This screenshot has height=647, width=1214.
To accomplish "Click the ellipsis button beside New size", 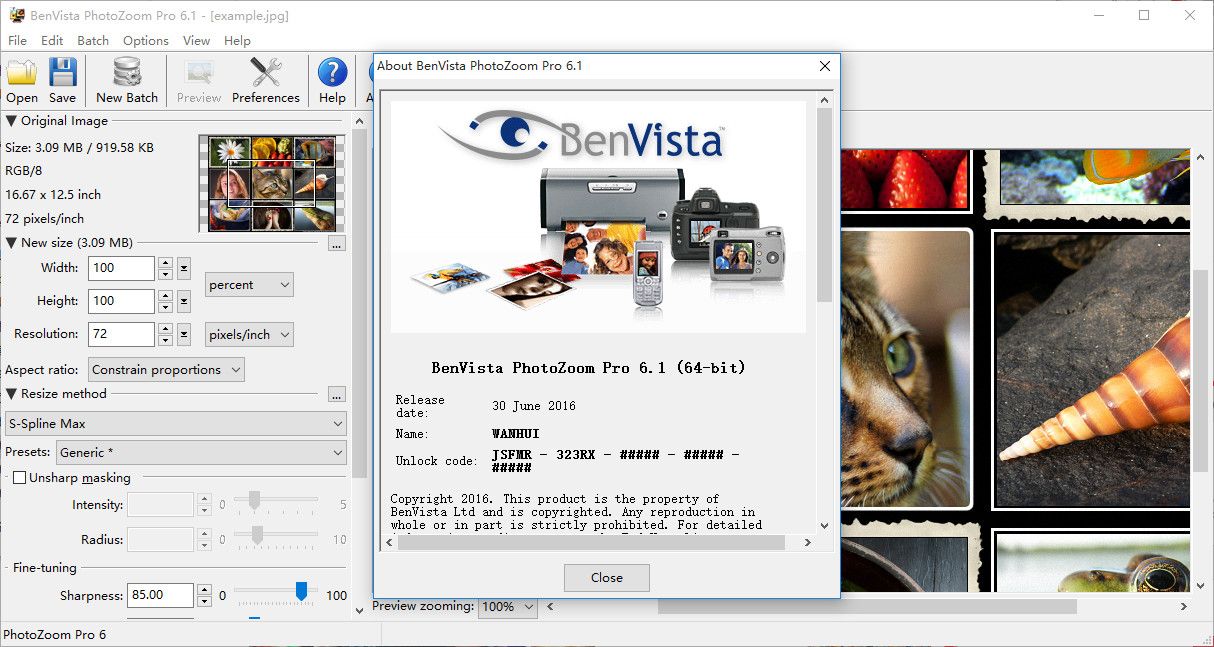I will coord(336,243).
